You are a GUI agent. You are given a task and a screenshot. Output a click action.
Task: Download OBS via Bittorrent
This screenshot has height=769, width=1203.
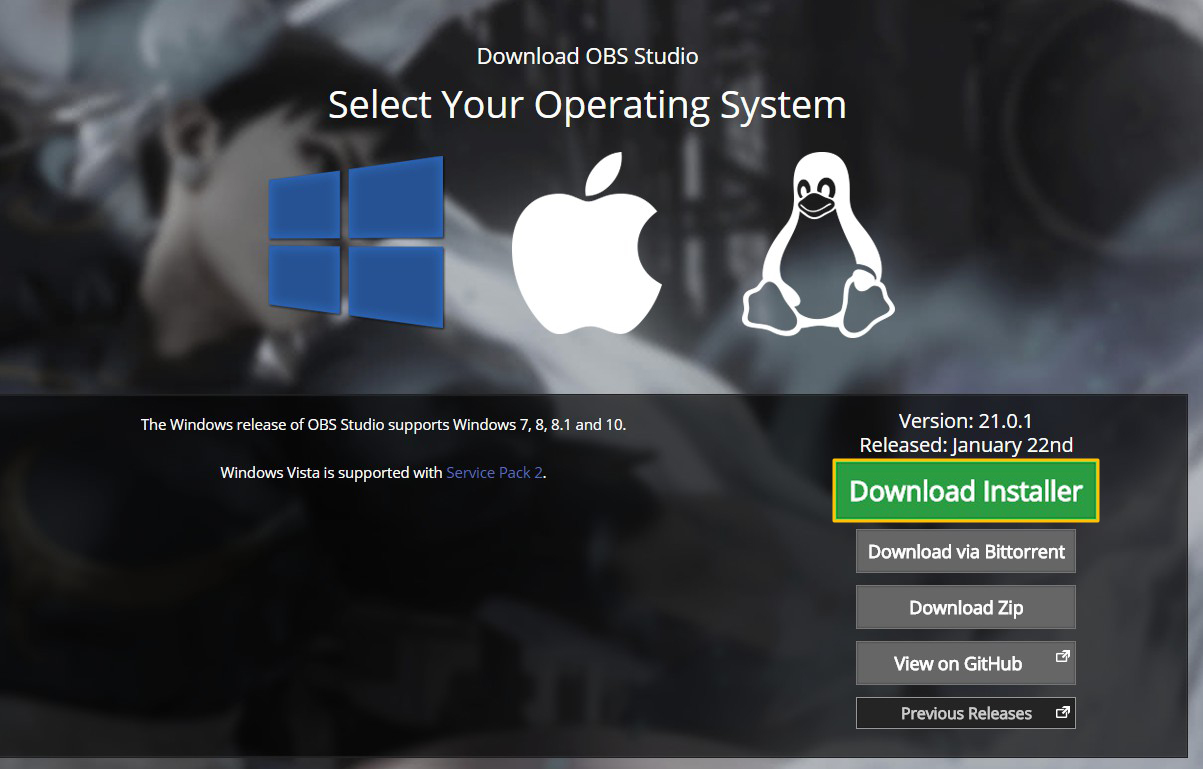[x=966, y=551]
